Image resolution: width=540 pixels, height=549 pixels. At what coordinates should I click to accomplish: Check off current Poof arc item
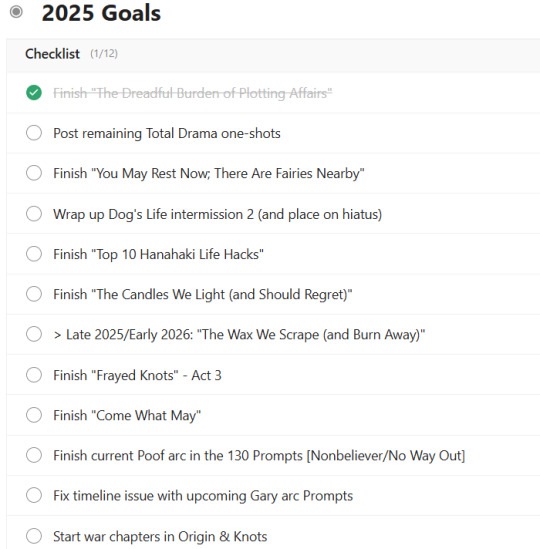click(x=34, y=455)
